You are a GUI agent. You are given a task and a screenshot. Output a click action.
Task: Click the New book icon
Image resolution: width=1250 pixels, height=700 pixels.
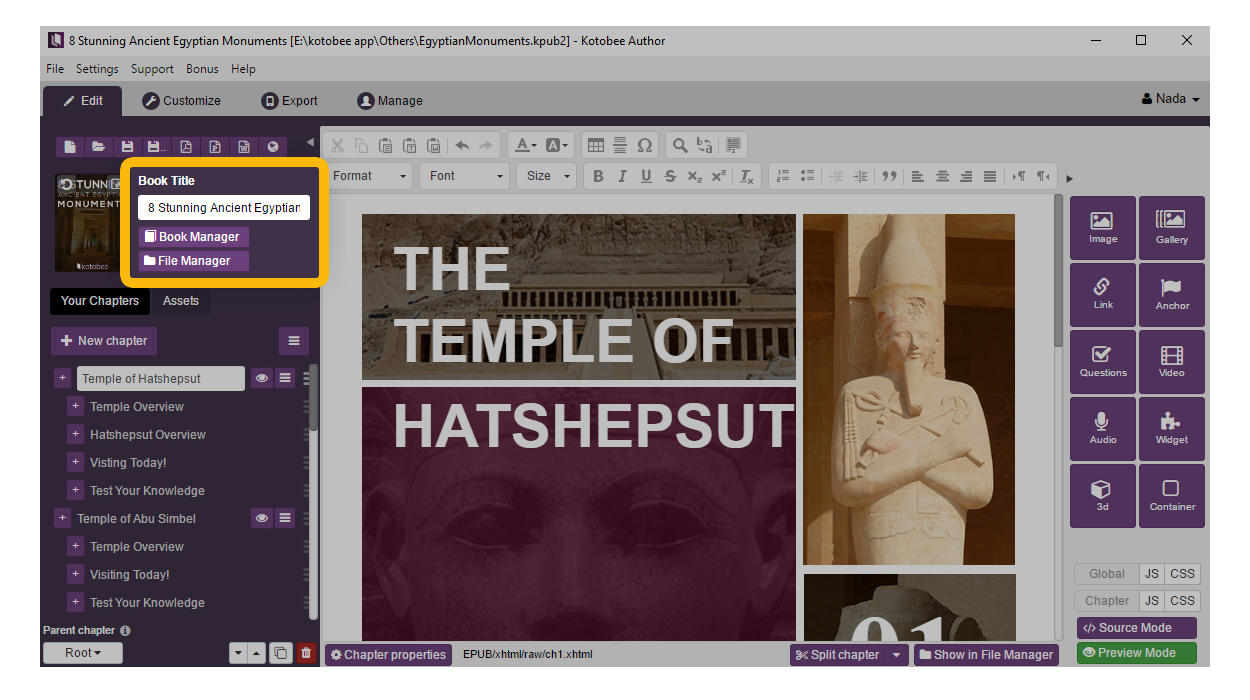70,147
